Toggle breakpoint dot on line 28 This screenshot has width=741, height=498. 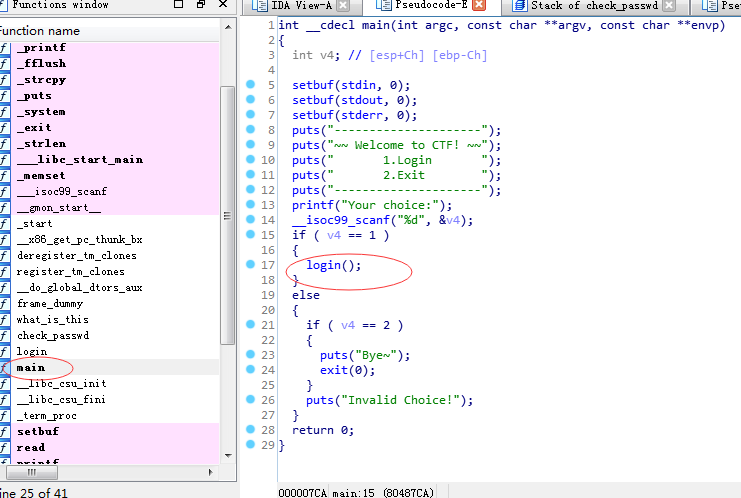pyautogui.click(x=250, y=429)
